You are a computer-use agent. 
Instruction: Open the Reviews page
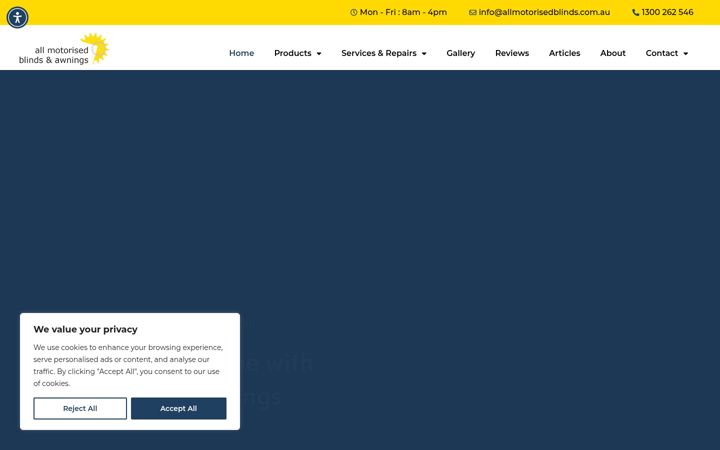(x=512, y=53)
